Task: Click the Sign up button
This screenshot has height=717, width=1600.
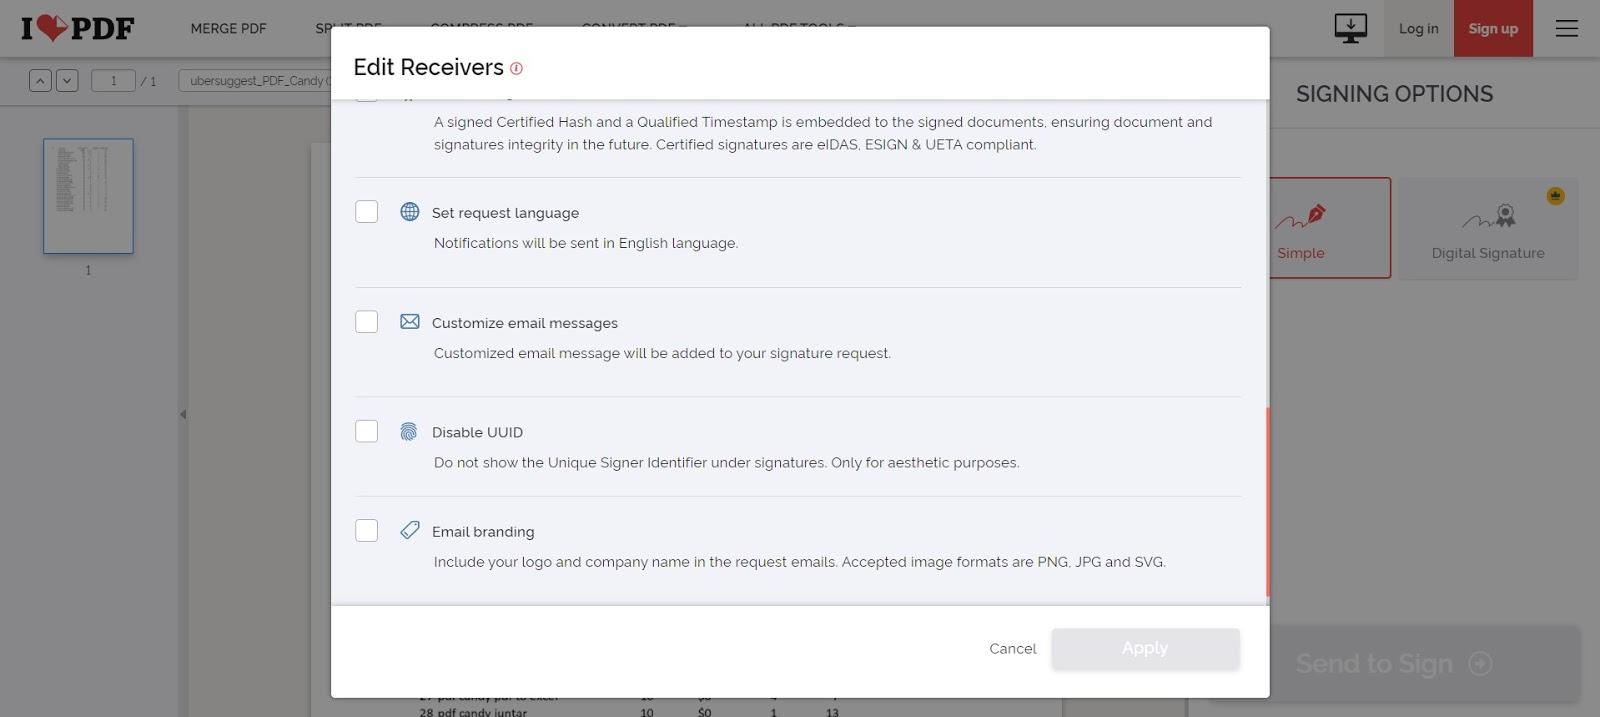Action: (1493, 28)
